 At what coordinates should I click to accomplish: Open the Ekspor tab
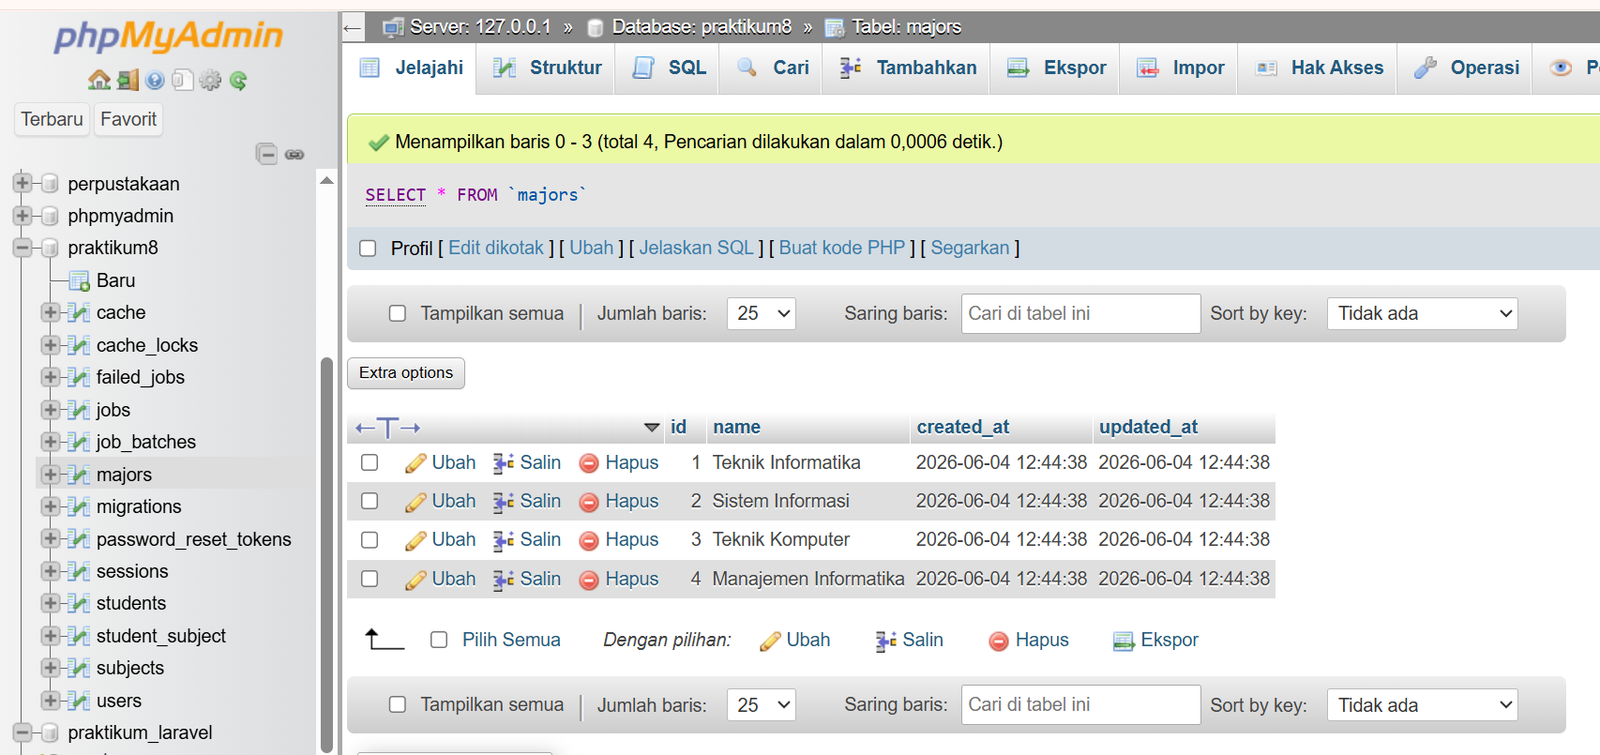[1056, 68]
